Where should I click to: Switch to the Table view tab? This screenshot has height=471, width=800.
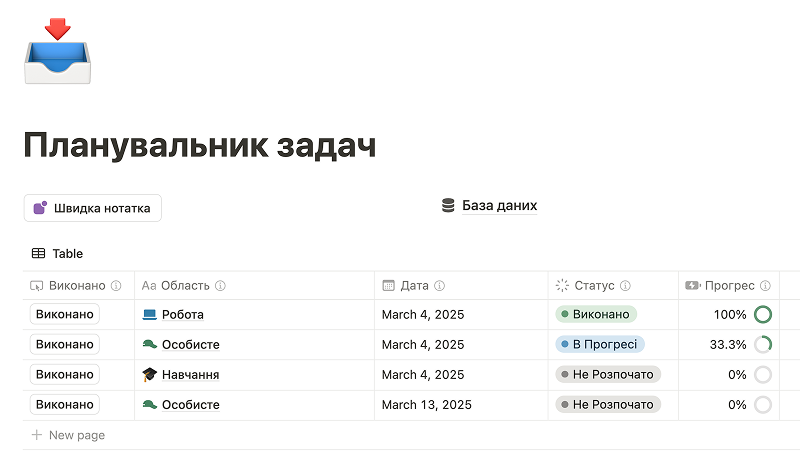[x=58, y=253]
